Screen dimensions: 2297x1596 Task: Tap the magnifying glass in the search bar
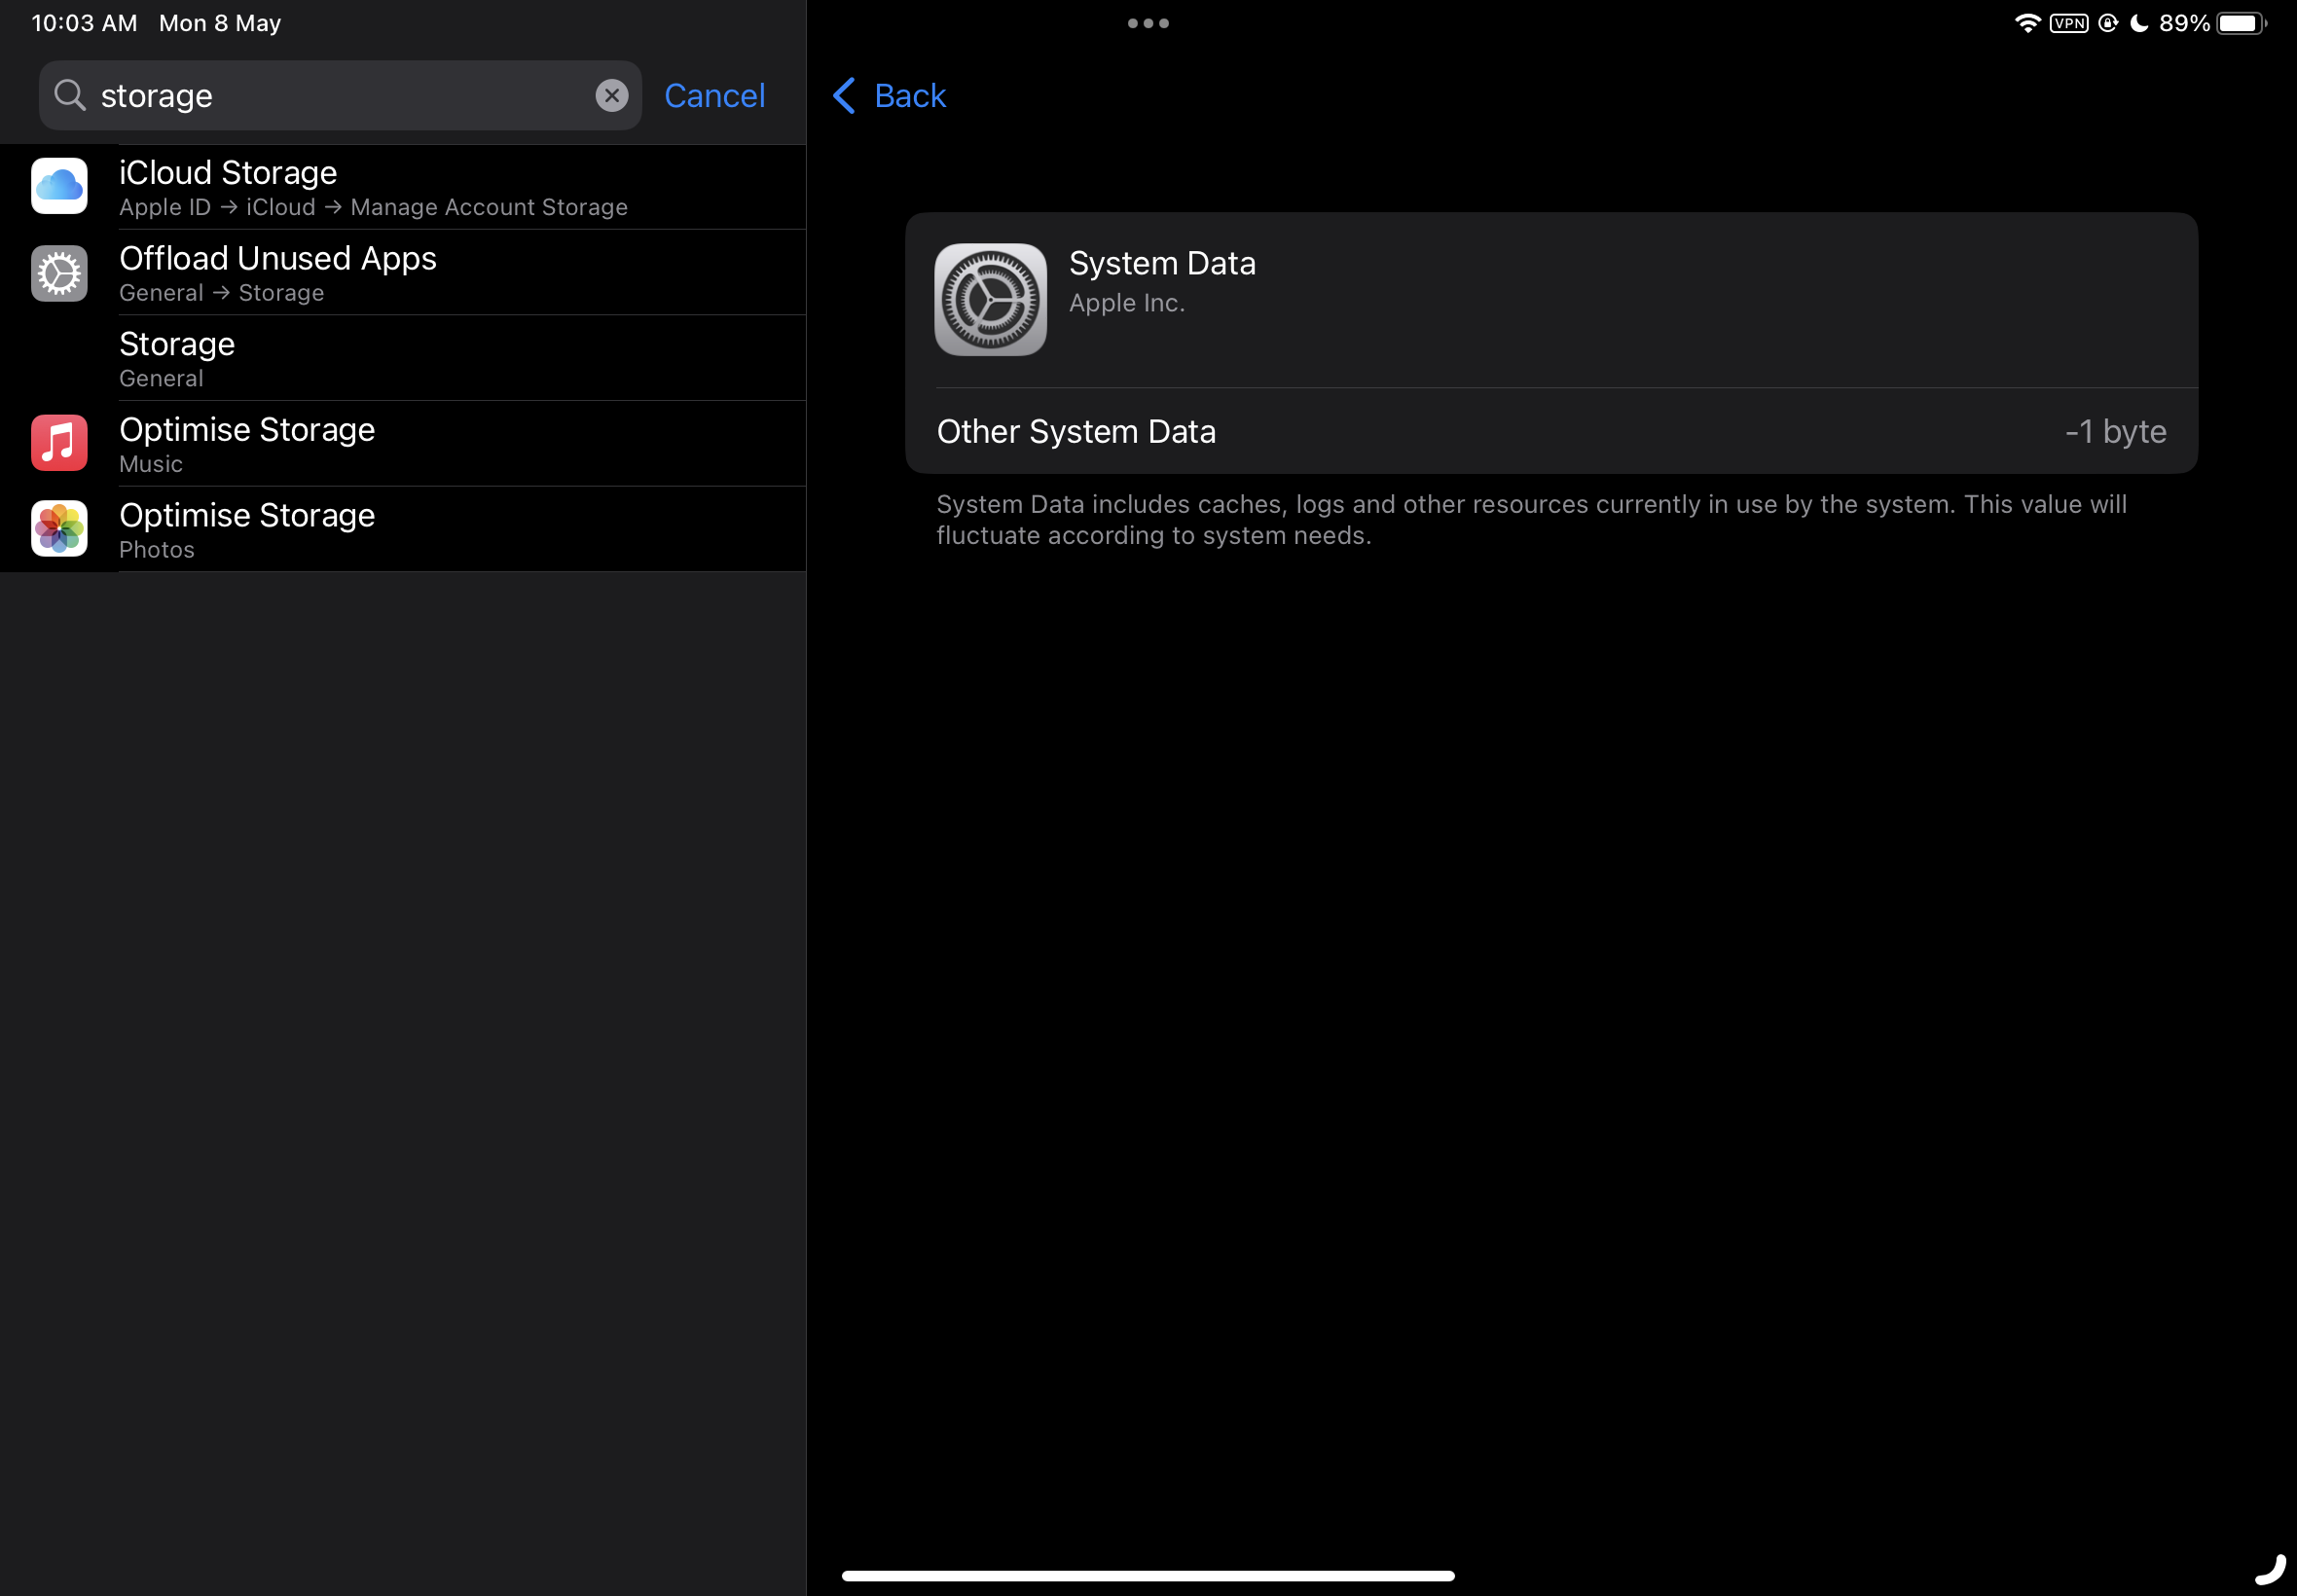click(69, 94)
